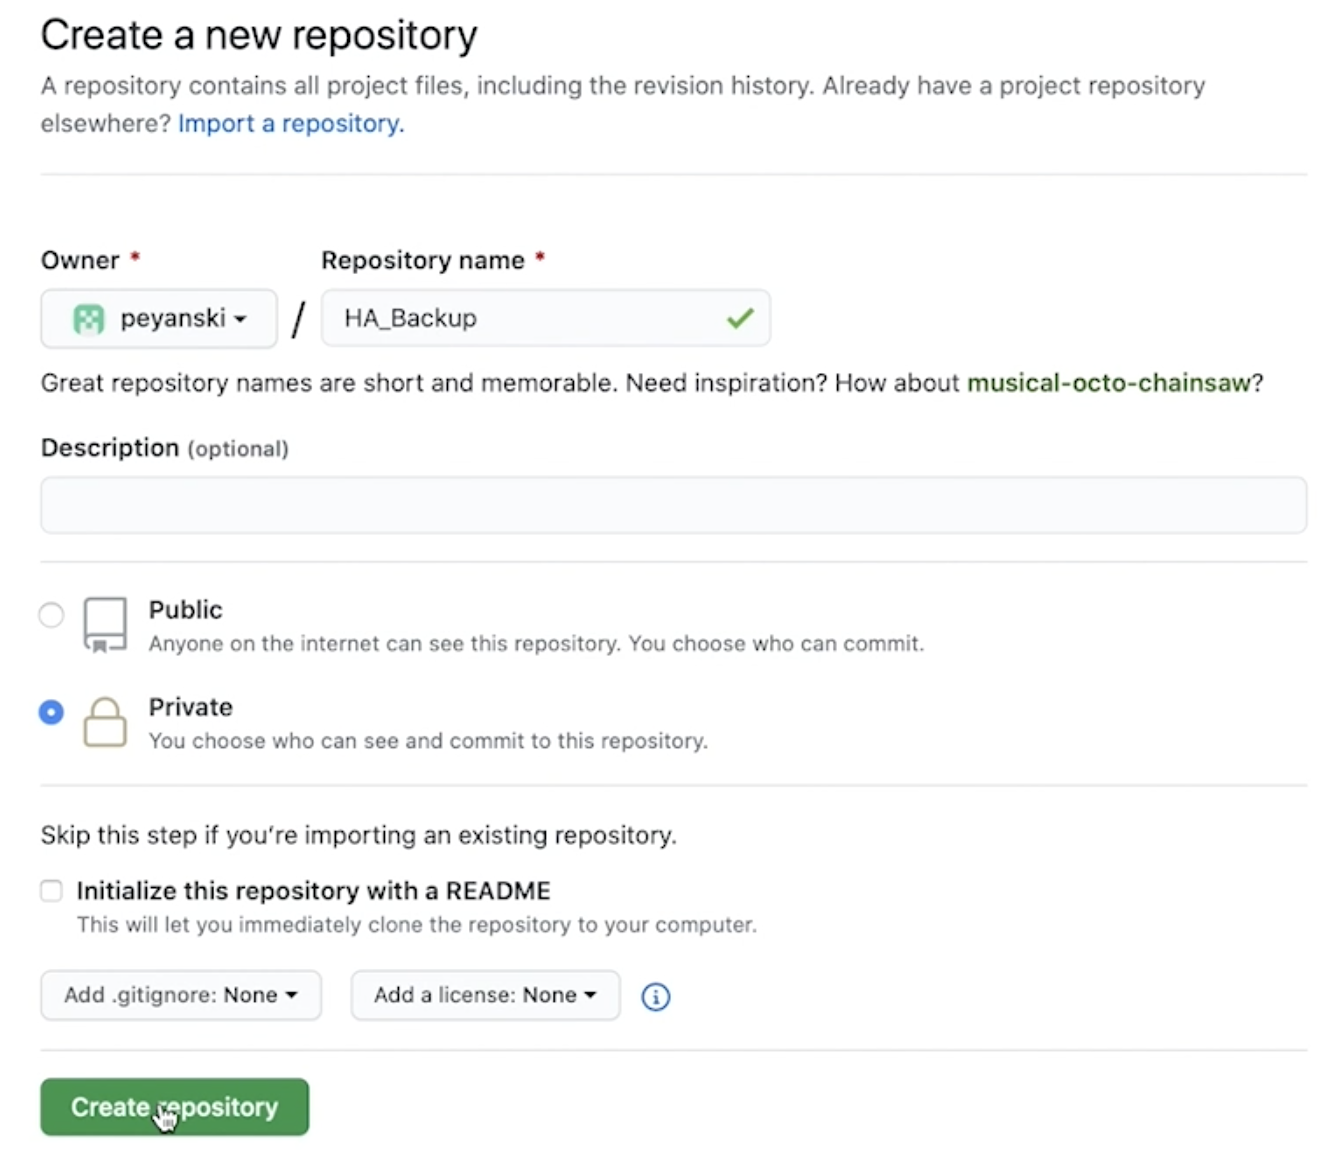The image size is (1326, 1174).
Task: Click the musical-octo-chainsaw name suggestion
Action: pos(1108,383)
